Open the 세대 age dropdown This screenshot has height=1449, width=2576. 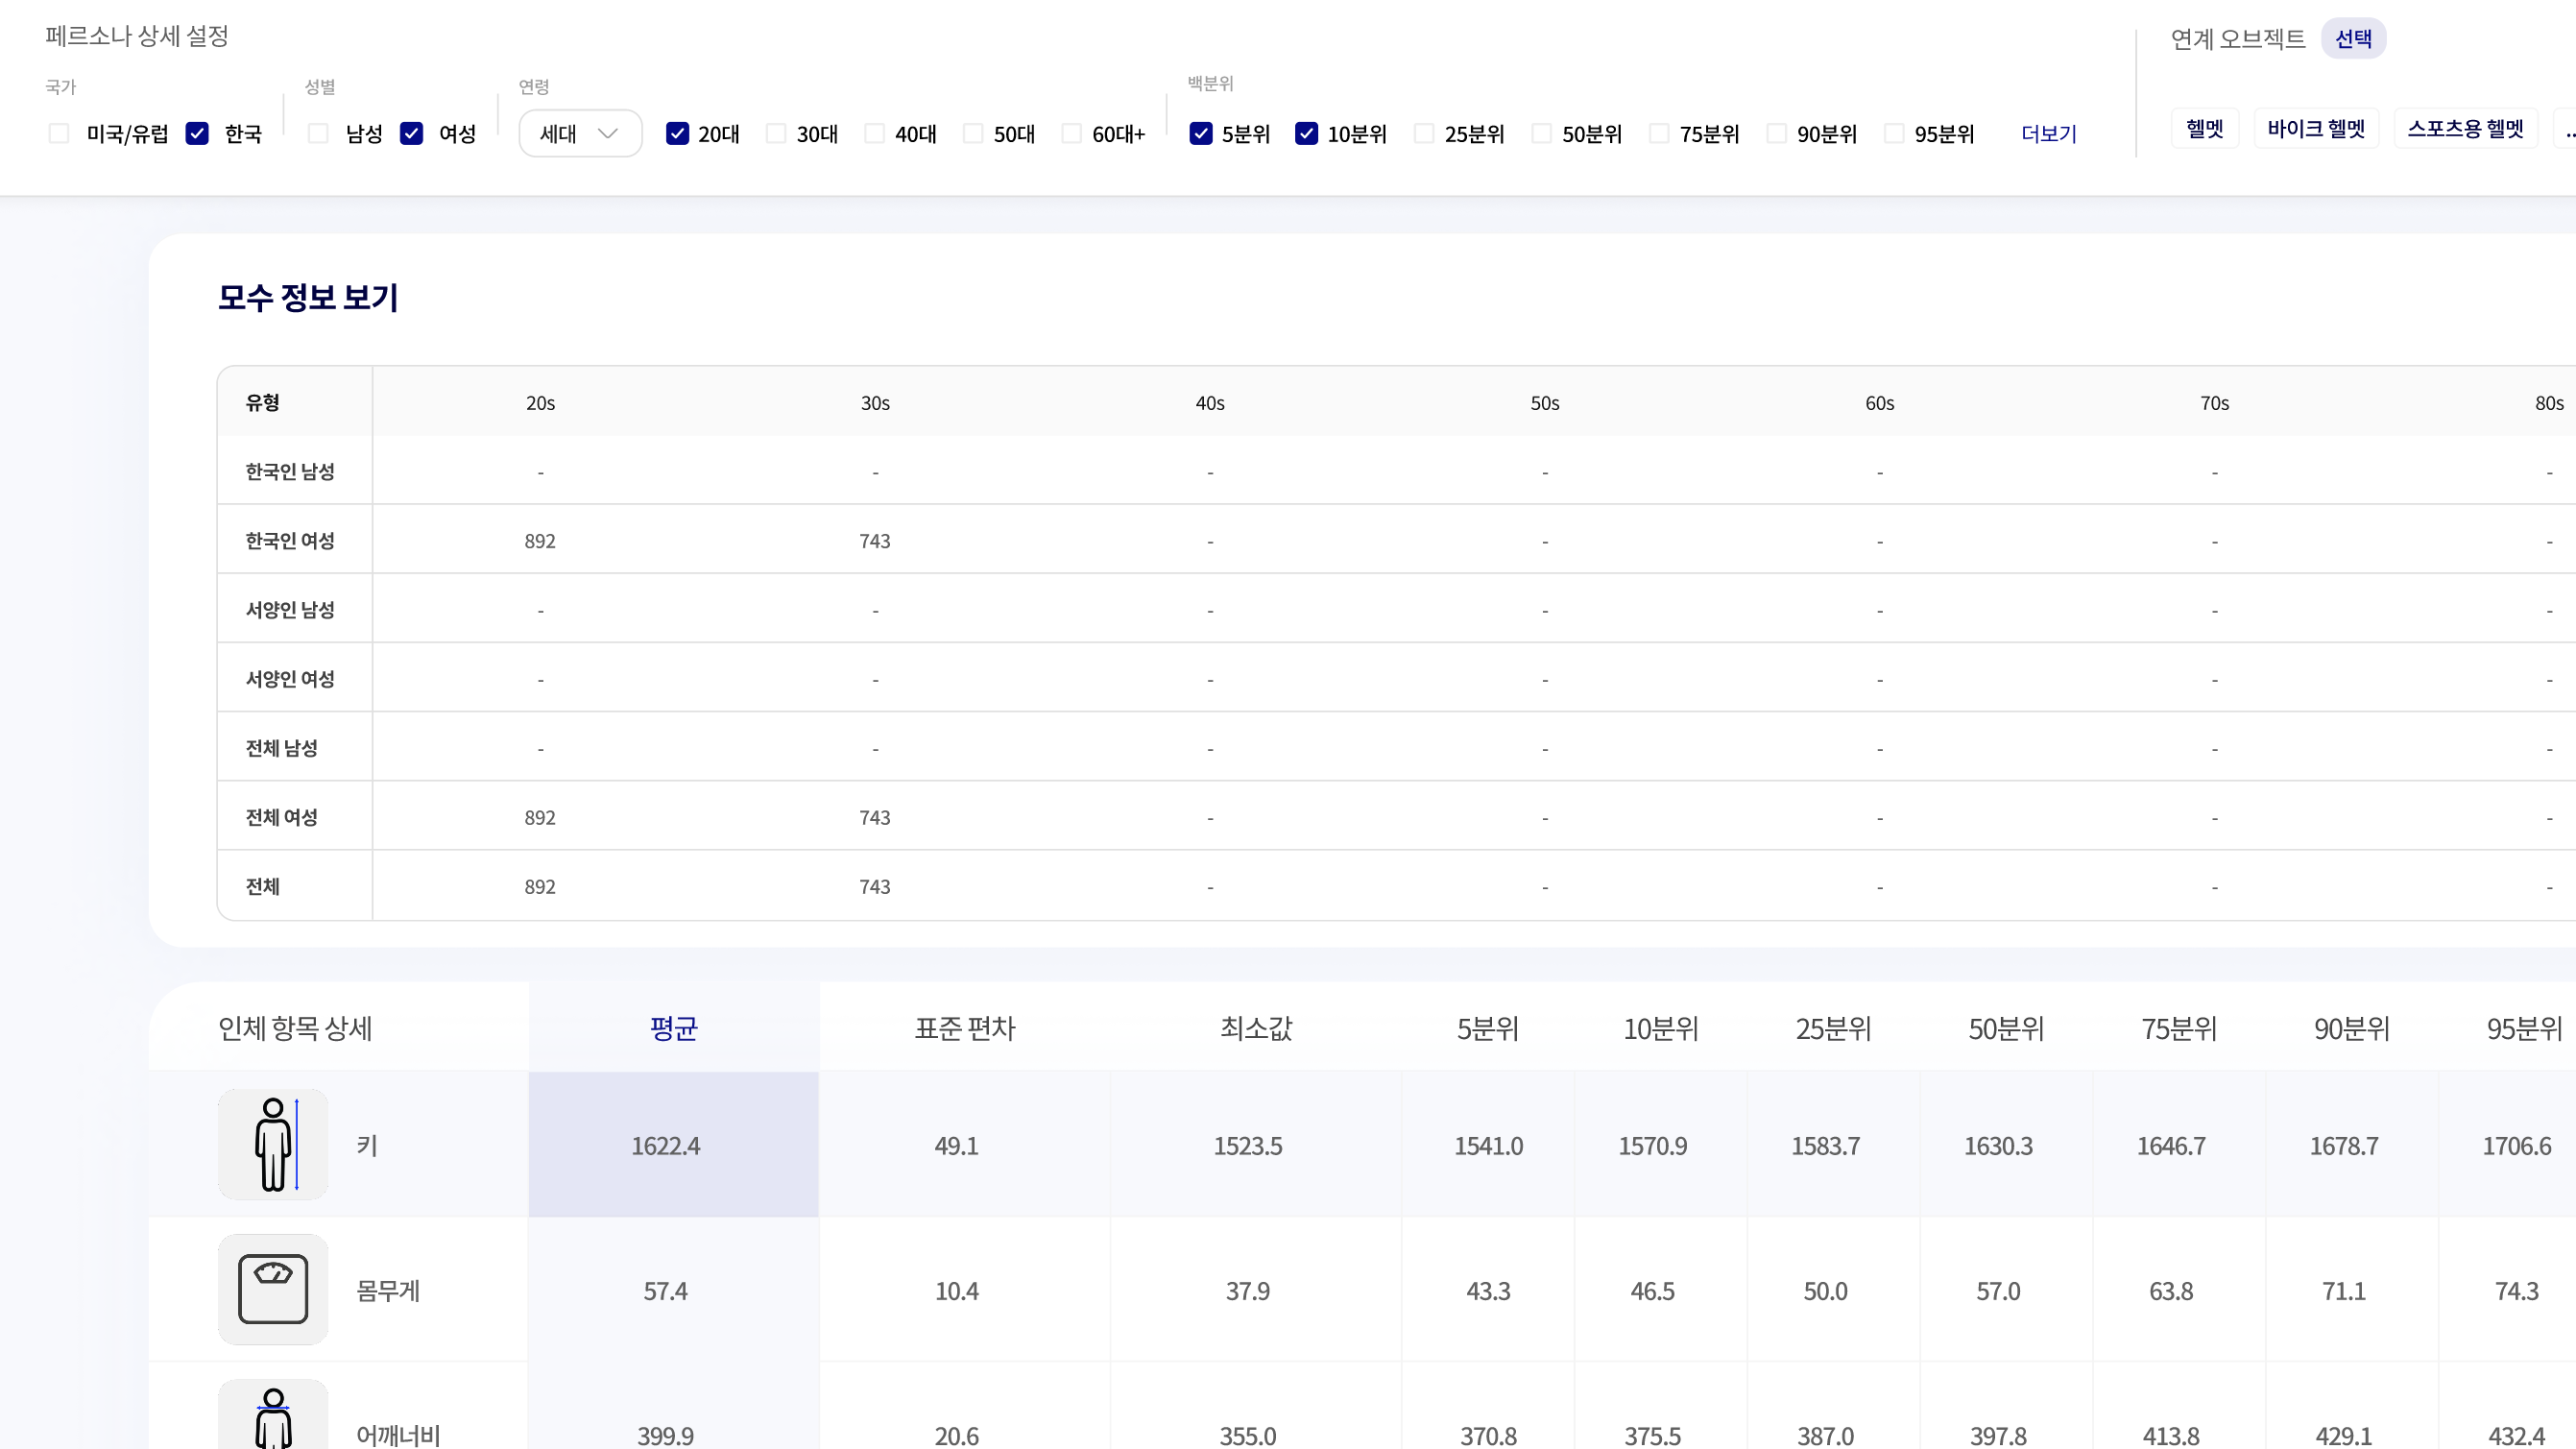point(580,133)
